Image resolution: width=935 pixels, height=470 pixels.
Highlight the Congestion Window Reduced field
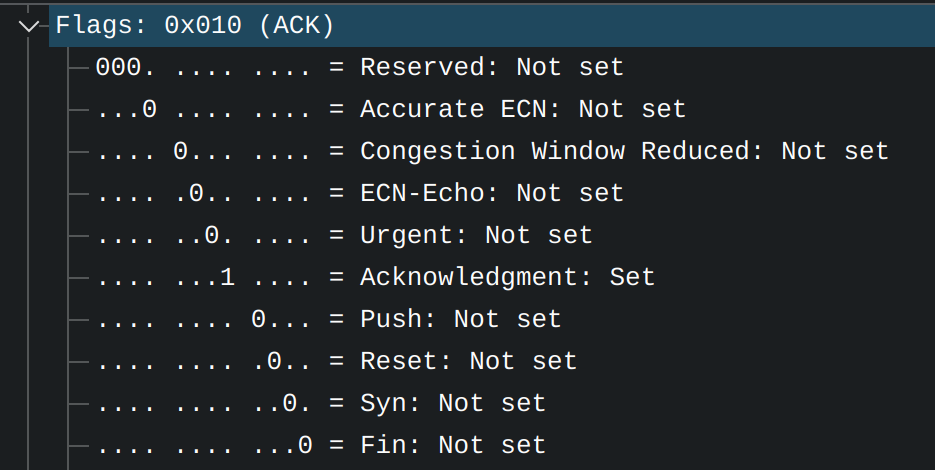[x=624, y=151]
